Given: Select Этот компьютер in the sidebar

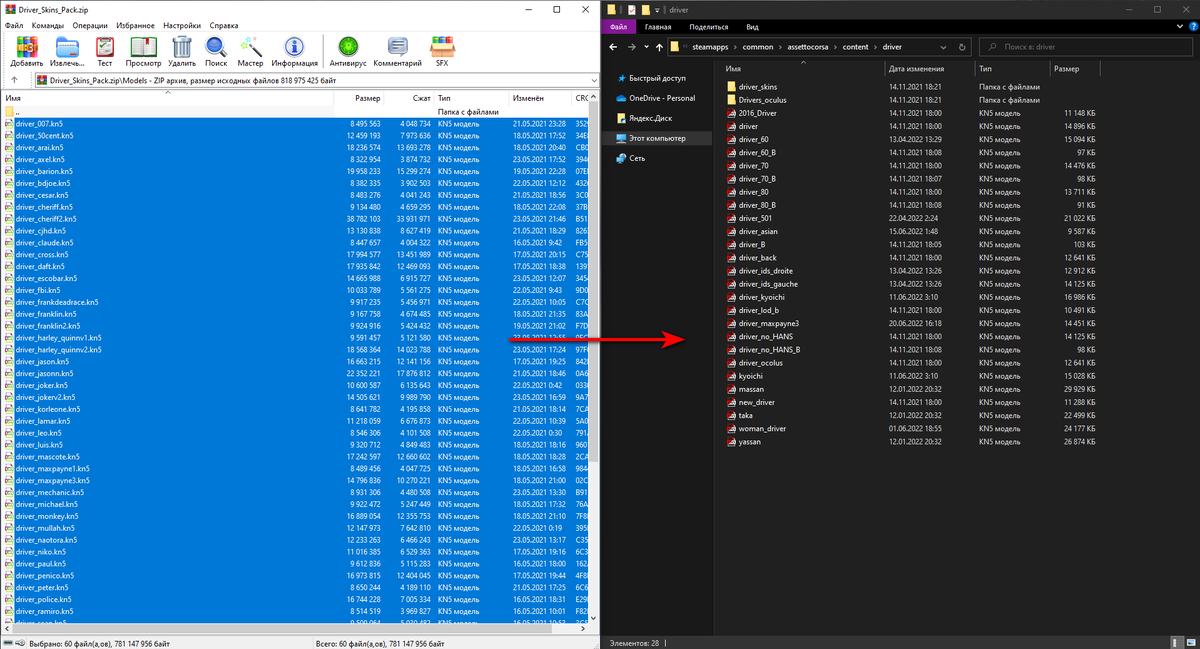Looking at the screenshot, I should [x=653, y=138].
